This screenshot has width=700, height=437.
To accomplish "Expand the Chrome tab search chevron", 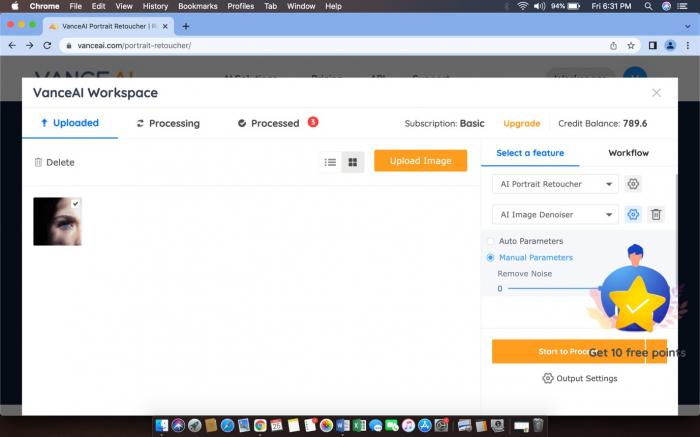I will tap(688, 26).
